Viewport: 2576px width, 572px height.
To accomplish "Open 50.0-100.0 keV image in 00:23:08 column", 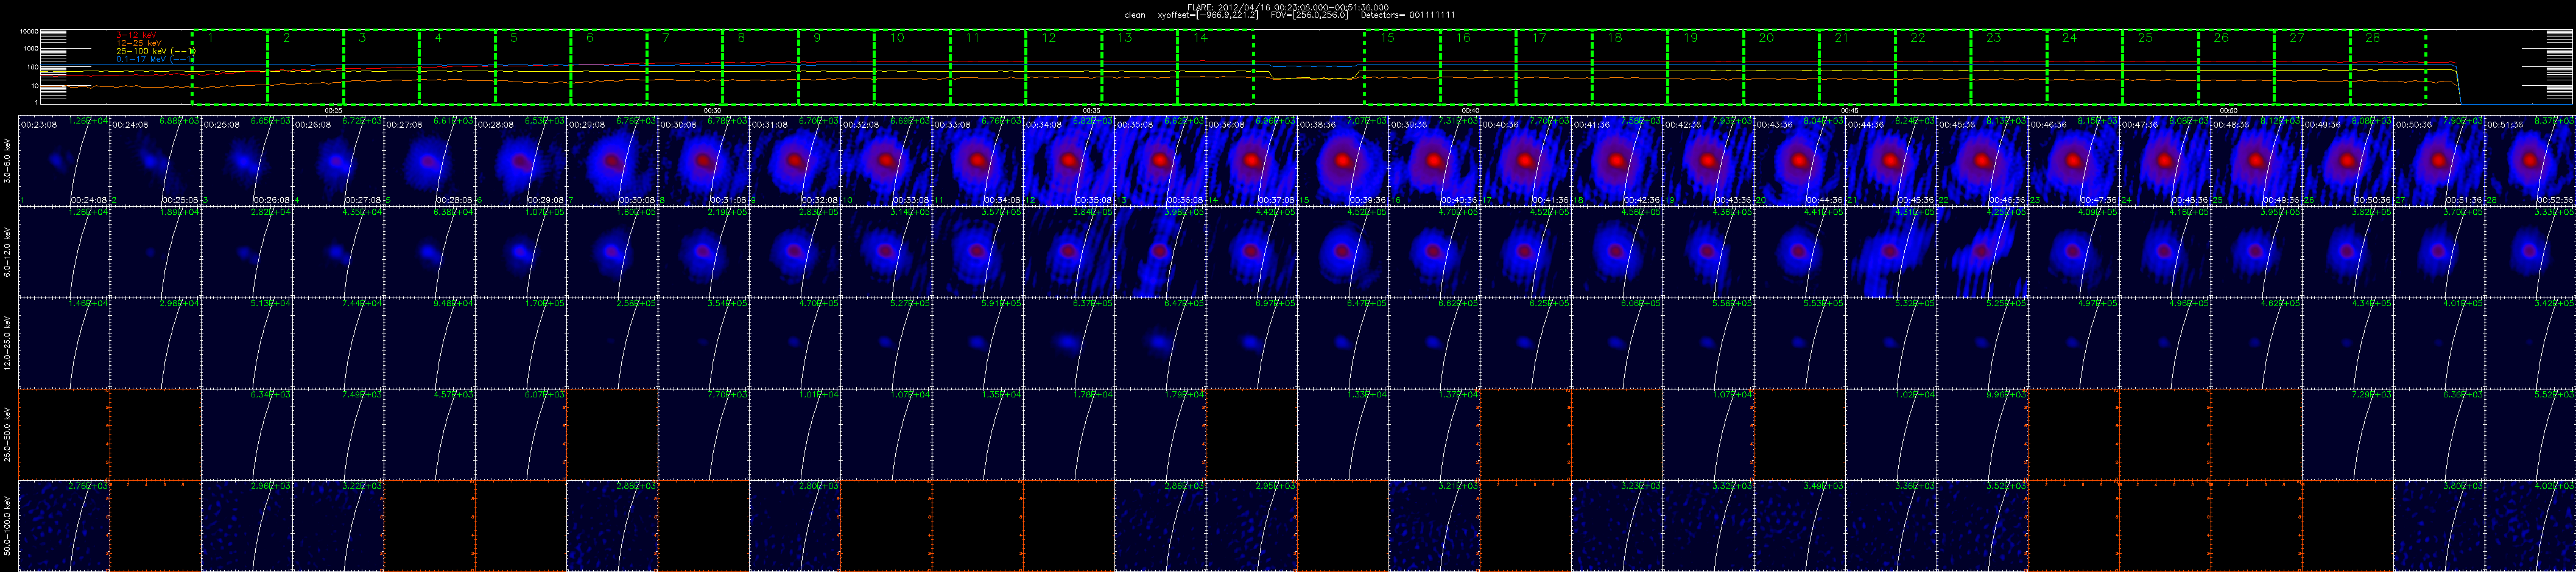I will point(63,526).
